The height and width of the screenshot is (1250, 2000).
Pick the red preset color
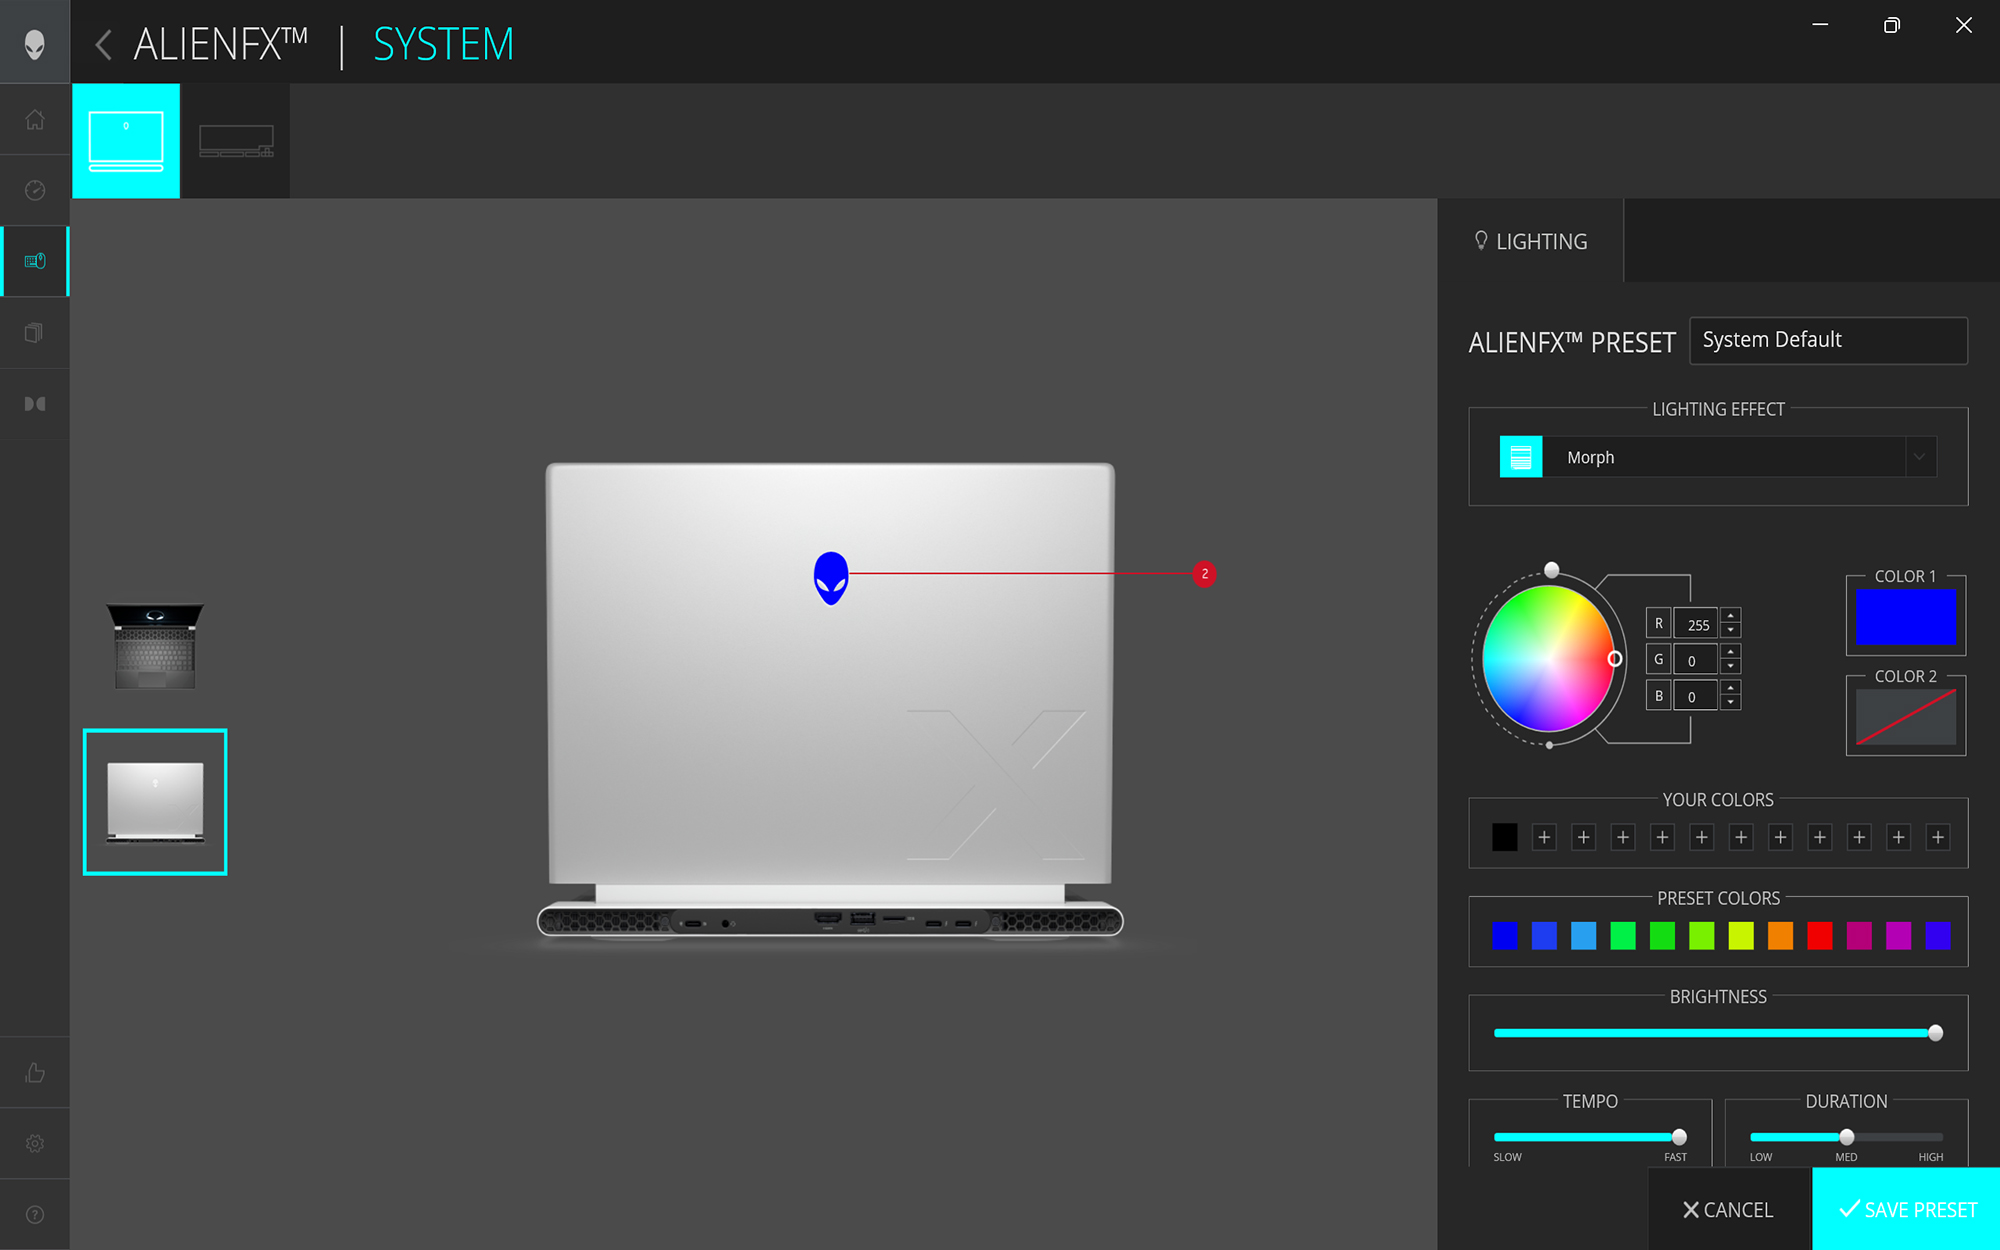point(1819,935)
